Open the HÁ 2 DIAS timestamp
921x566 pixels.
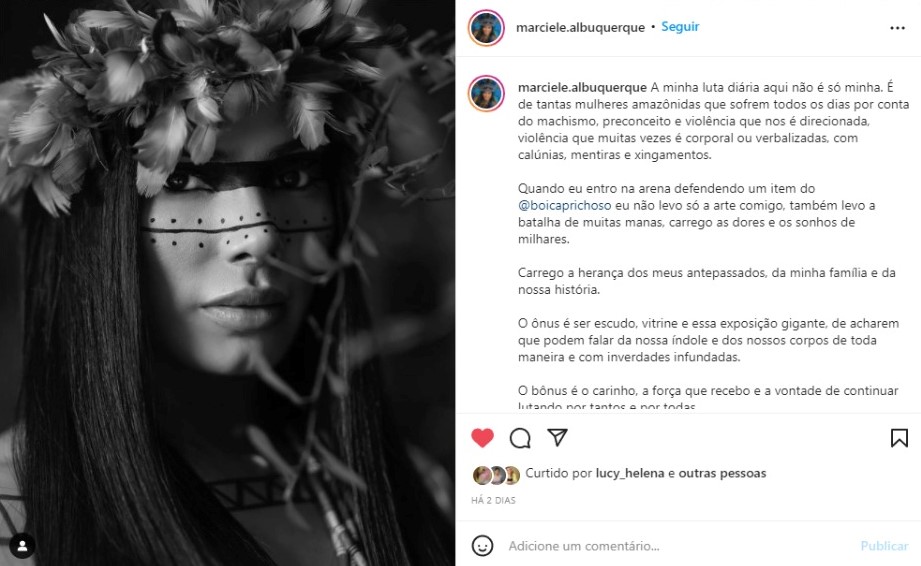click(x=493, y=500)
